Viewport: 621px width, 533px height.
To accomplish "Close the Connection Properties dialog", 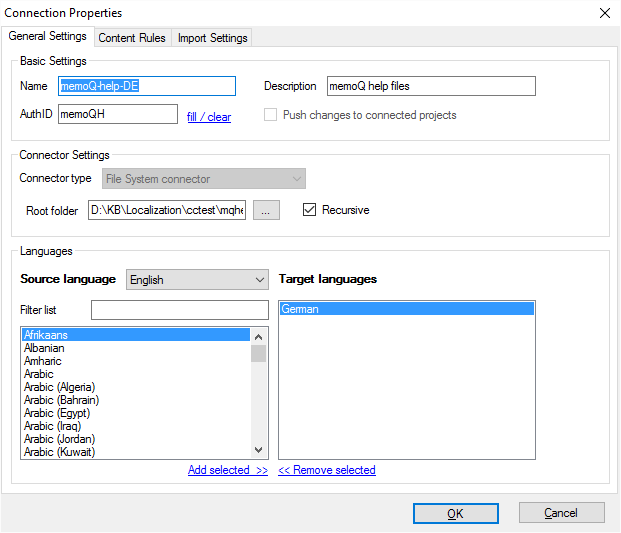I will (604, 13).
